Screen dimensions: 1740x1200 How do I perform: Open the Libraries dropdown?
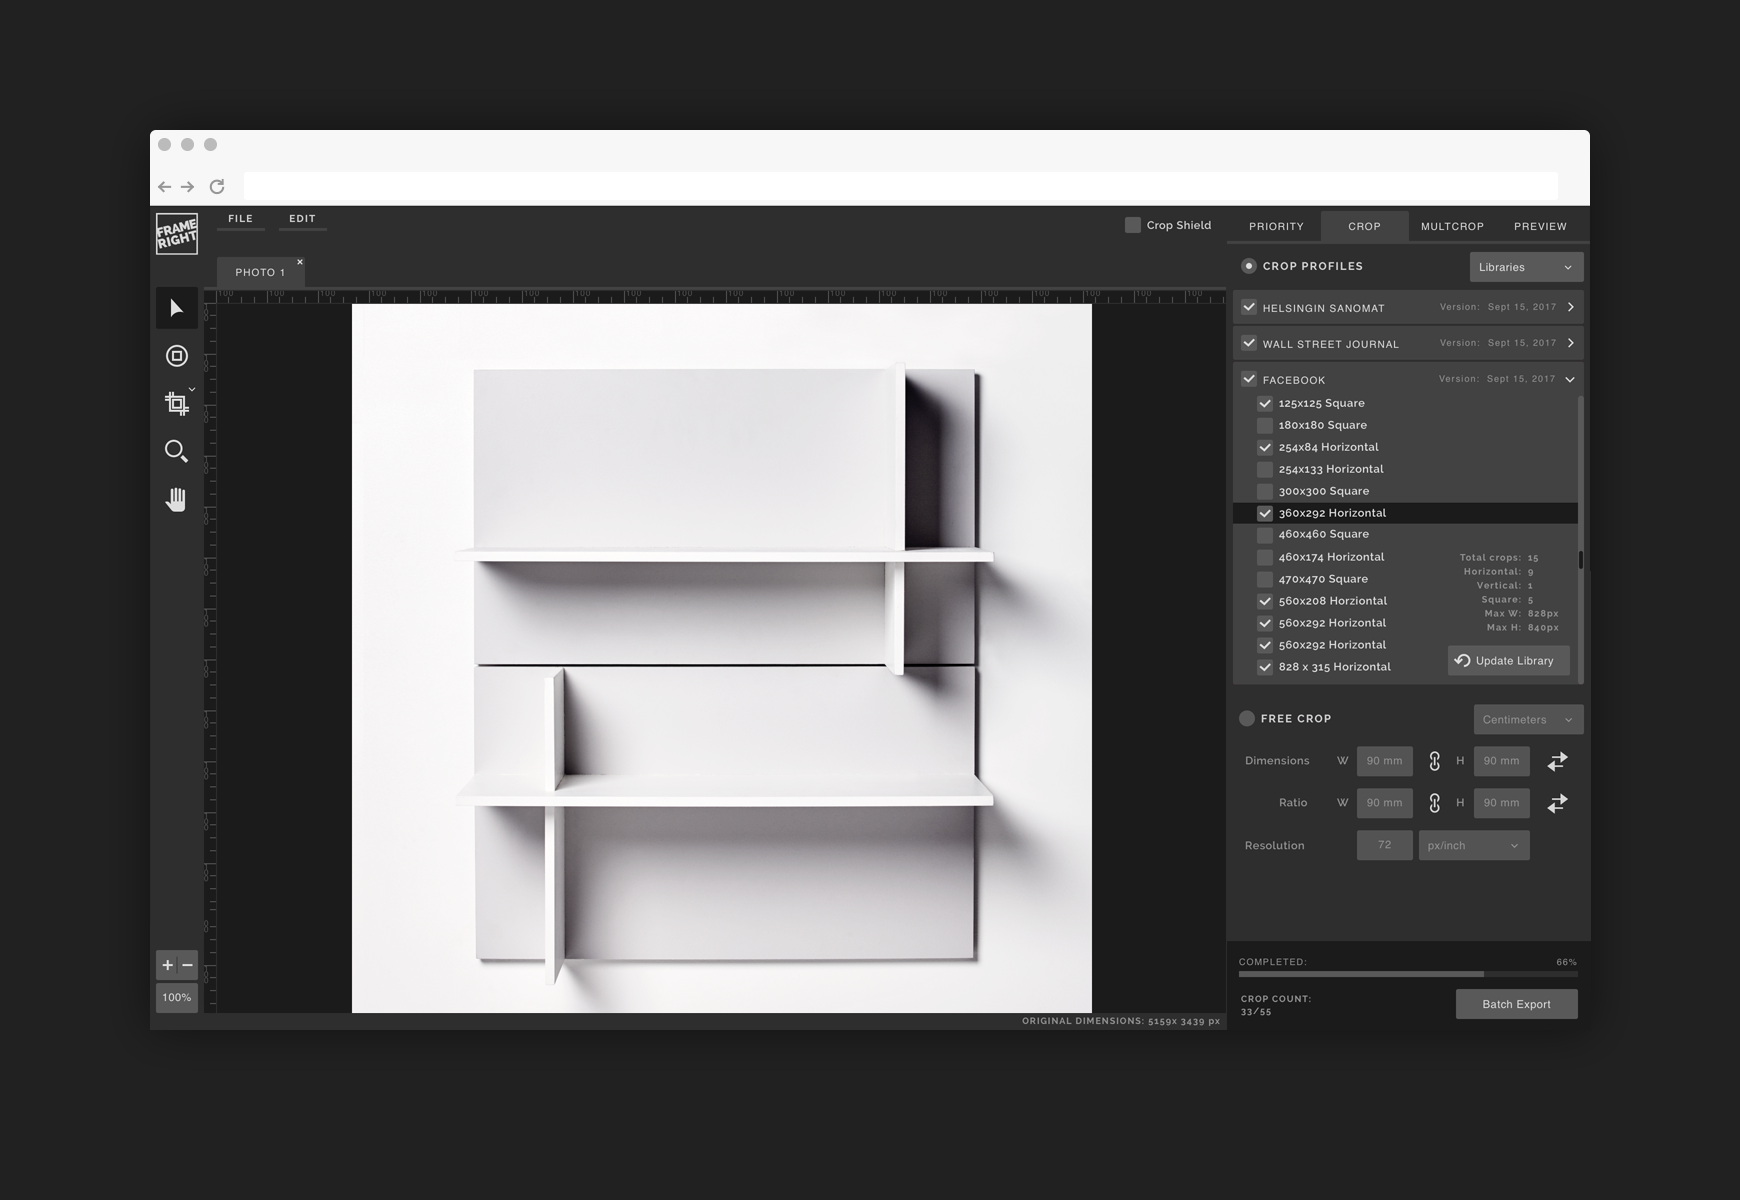(1526, 267)
